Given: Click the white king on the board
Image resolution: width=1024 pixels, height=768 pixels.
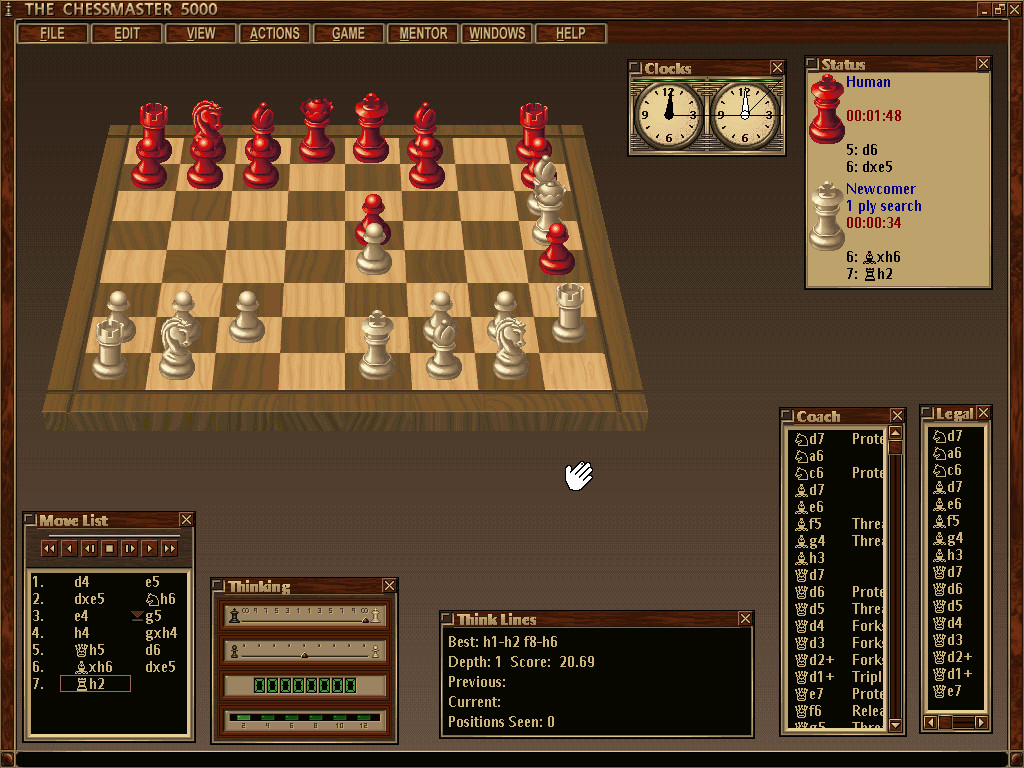Looking at the screenshot, I should [x=377, y=346].
